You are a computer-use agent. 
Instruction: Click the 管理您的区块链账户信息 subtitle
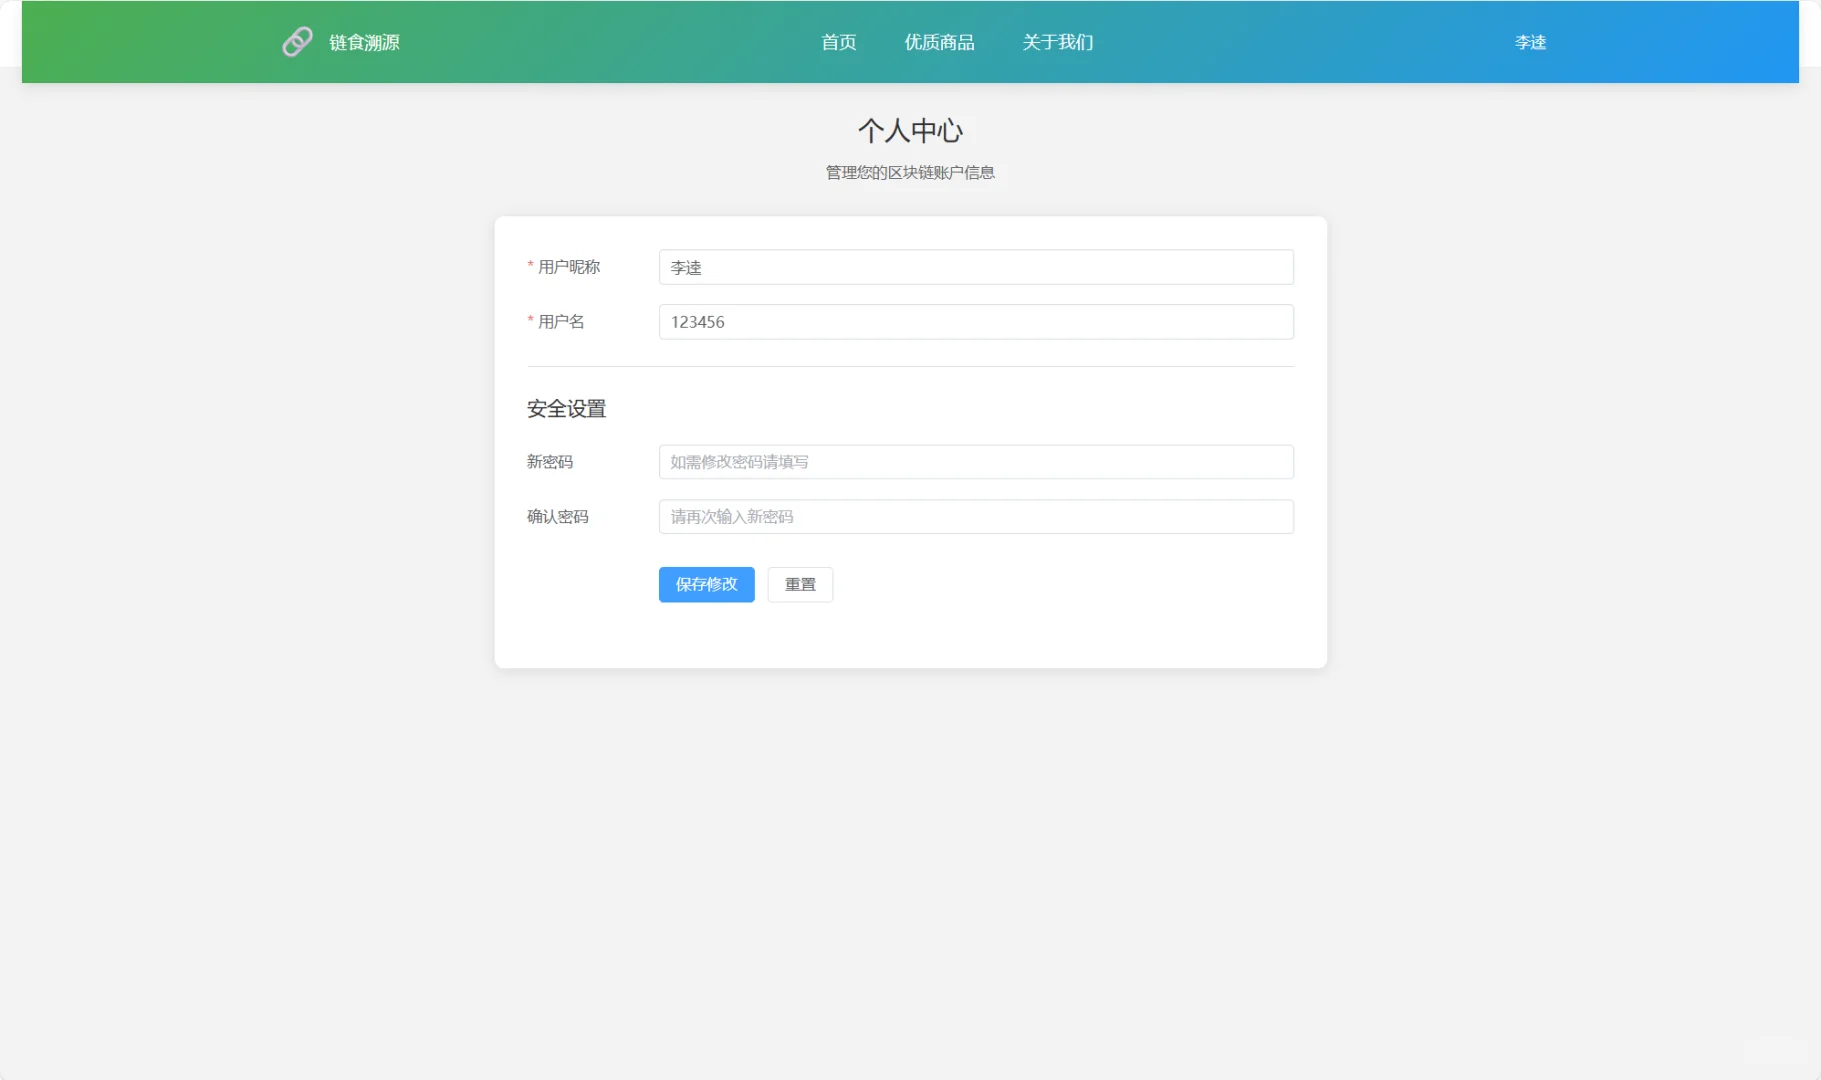coord(910,173)
